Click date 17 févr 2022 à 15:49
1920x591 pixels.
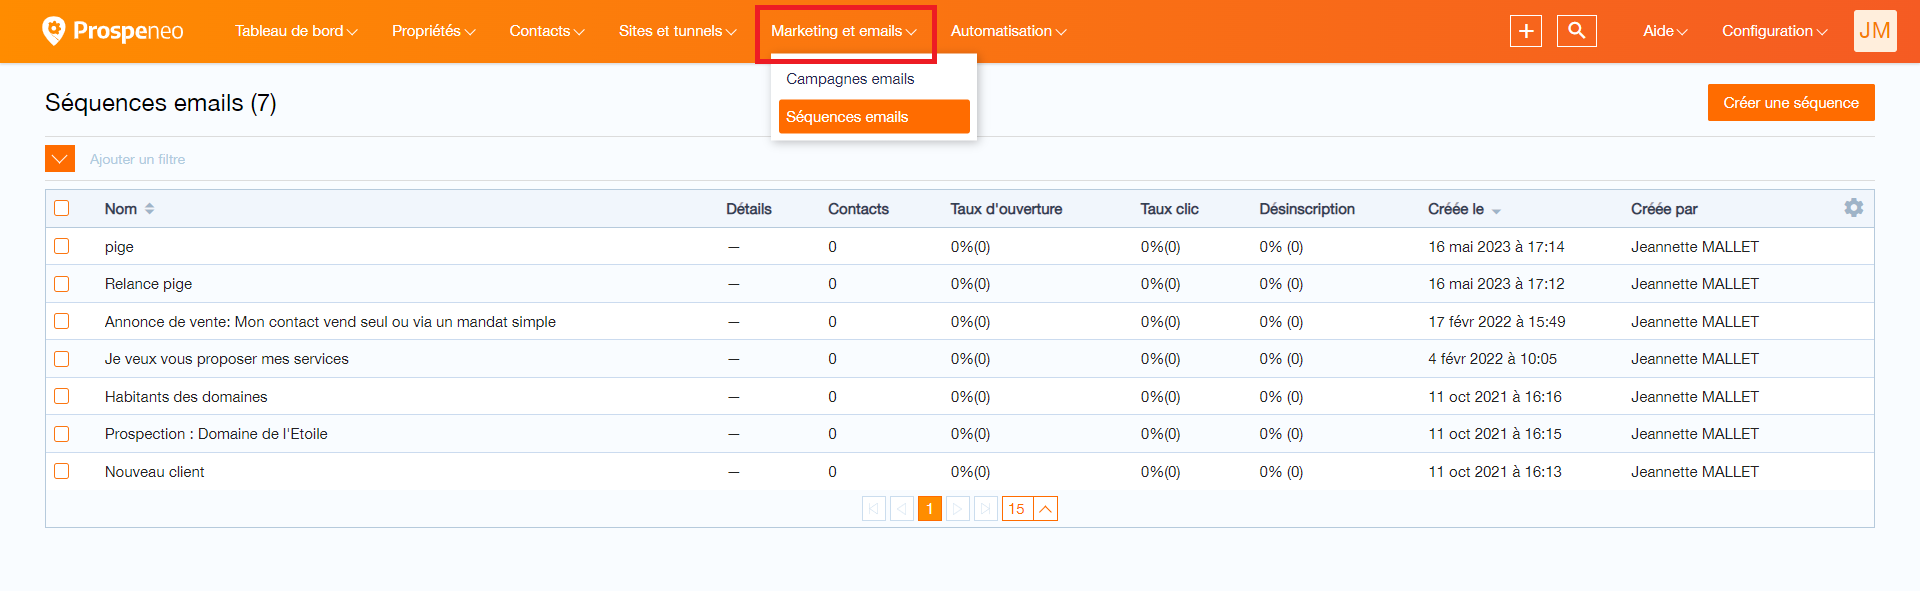pyautogui.click(x=1497, y=322)
